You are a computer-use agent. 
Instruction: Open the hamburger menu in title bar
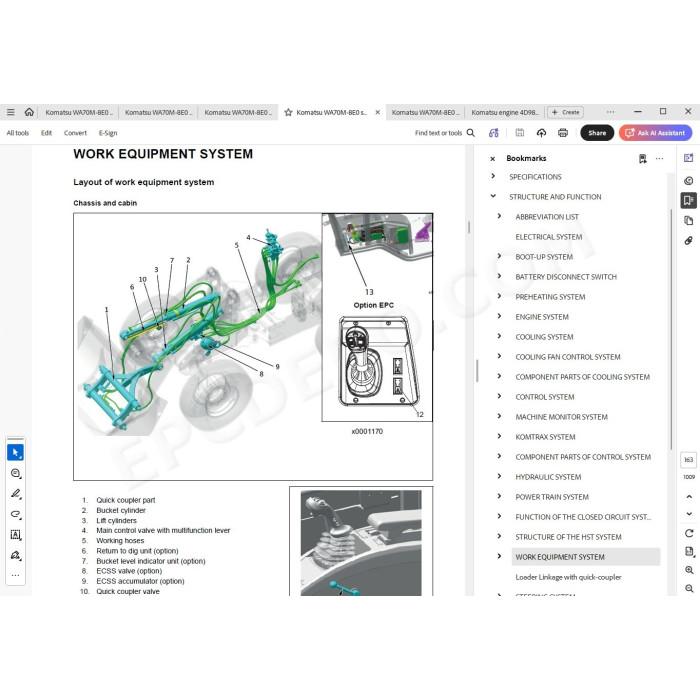point(11,112)
